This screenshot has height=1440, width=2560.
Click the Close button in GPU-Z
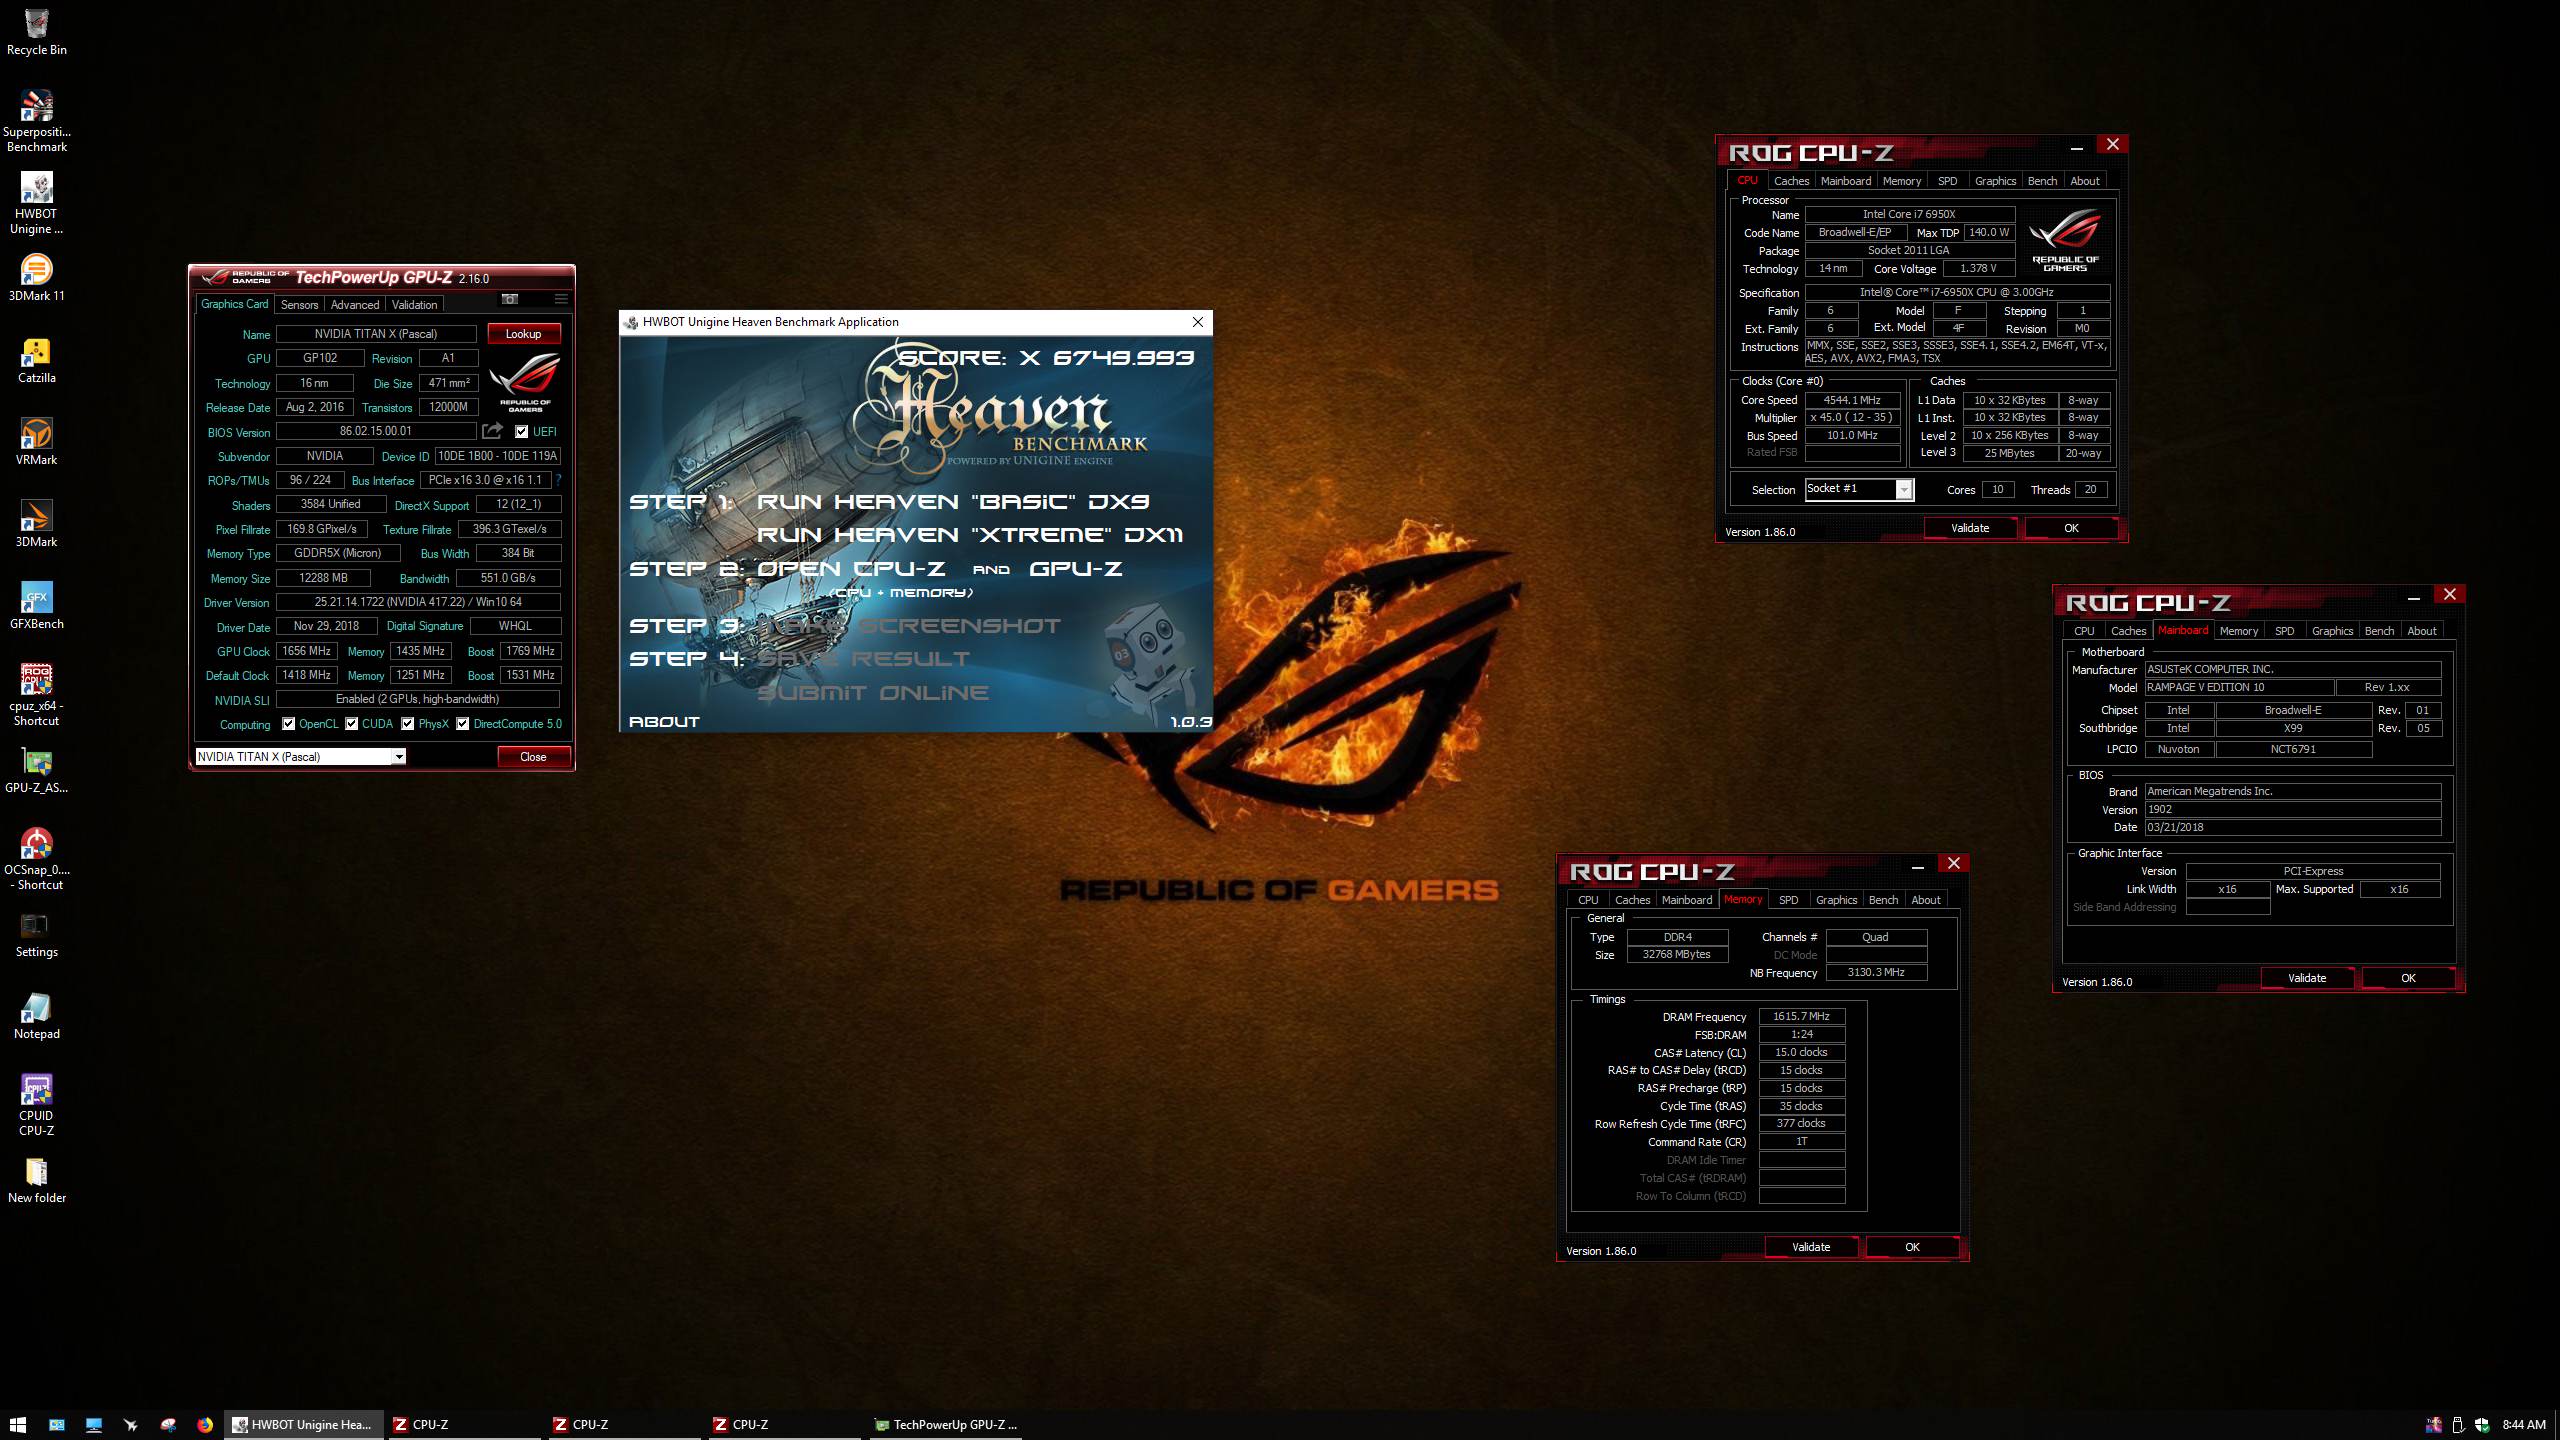[533, 757]
